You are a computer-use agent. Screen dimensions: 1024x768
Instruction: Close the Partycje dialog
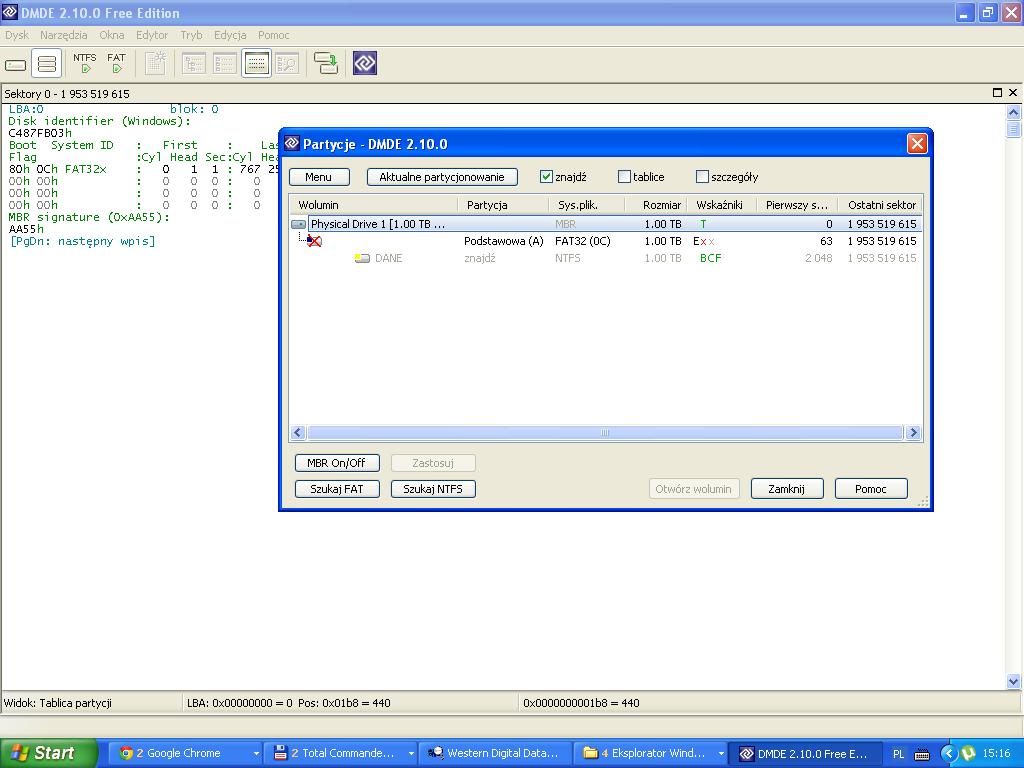click(x=917, y=144)
